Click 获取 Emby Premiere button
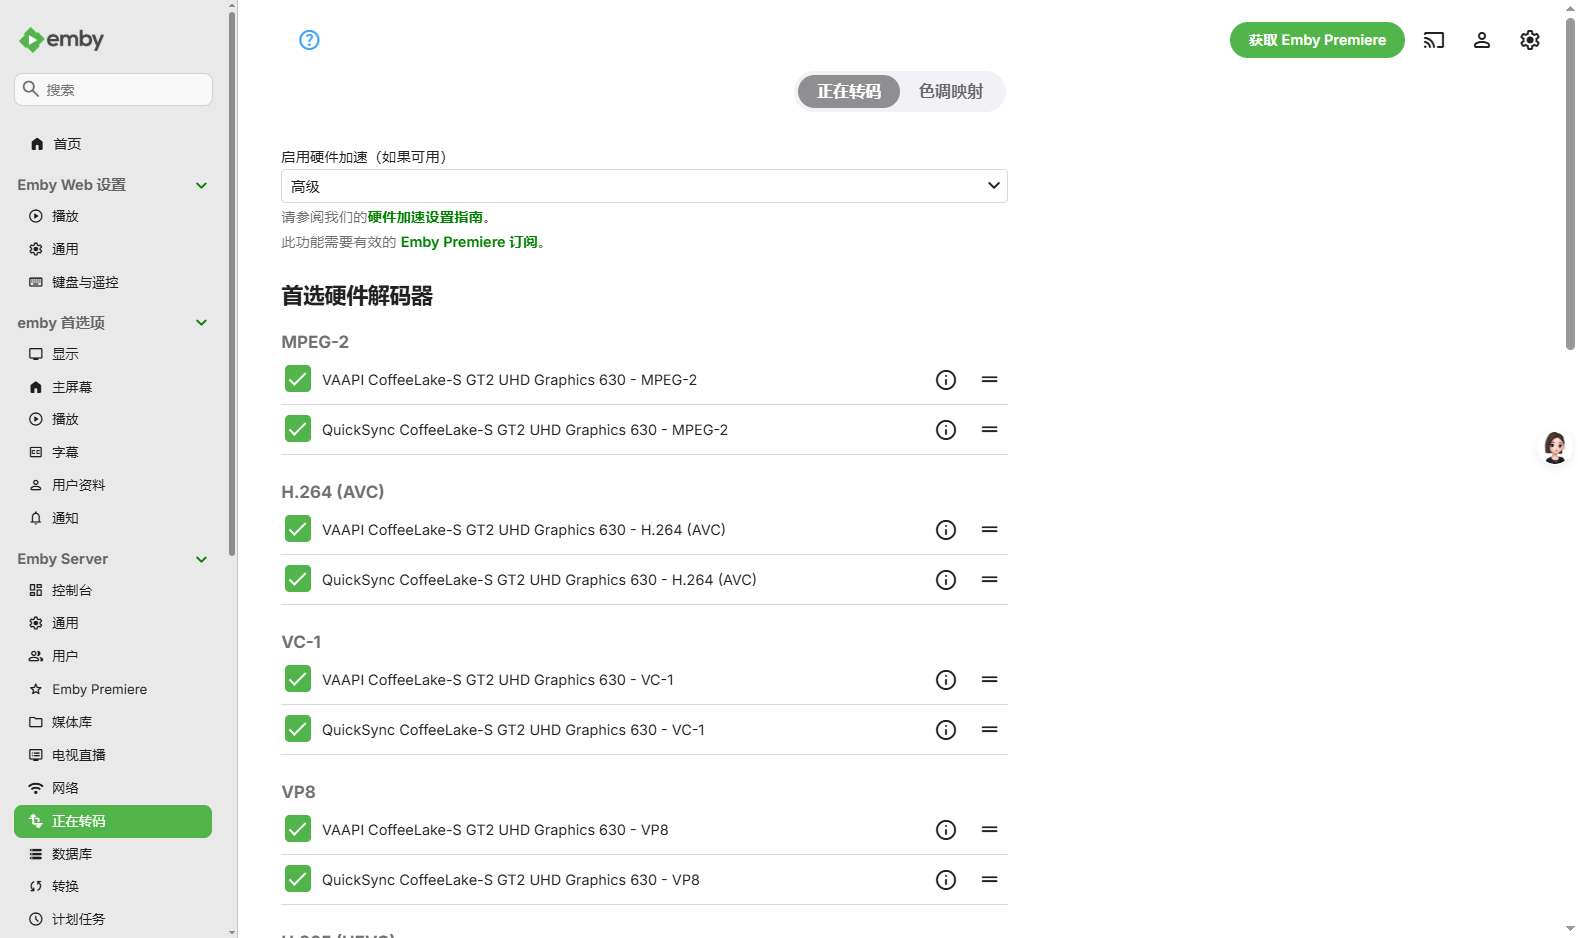1578x938 pixels. click(x=1317, y=40)
